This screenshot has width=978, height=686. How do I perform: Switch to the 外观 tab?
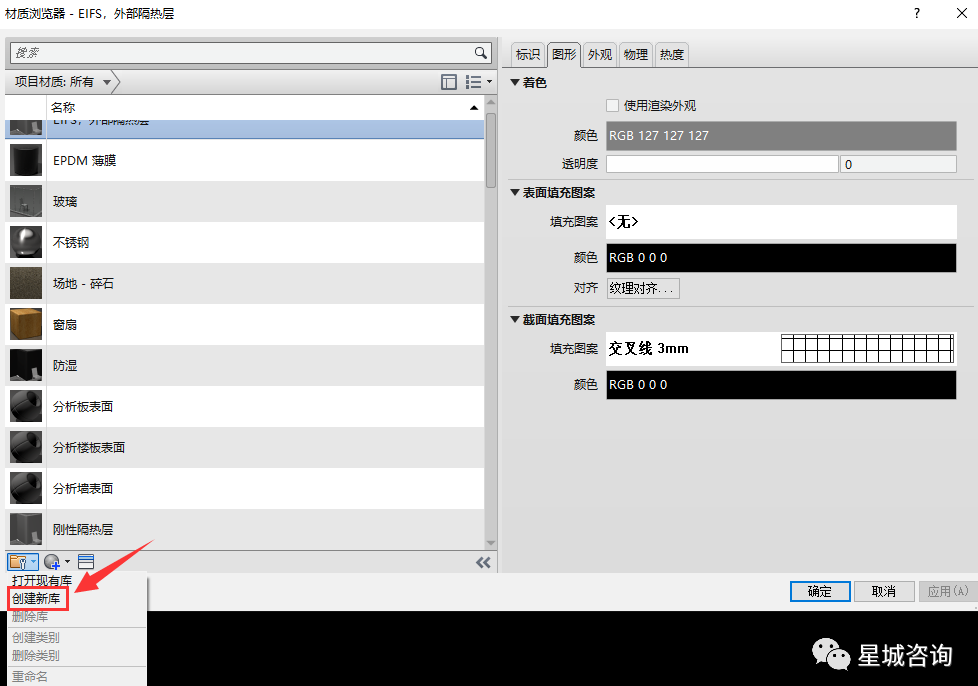599,55
